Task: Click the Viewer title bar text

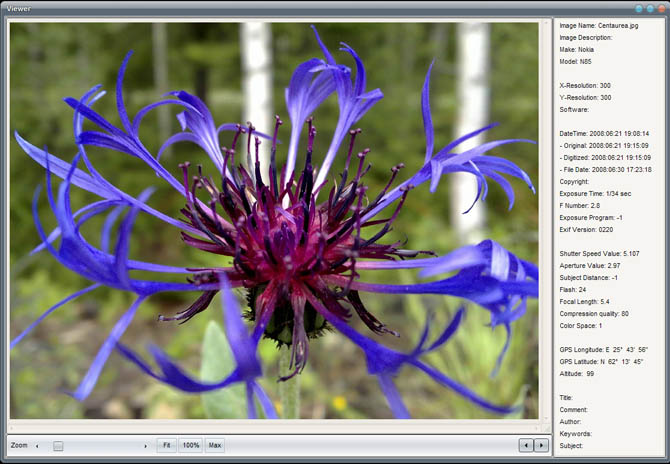Action: coord(19,8)
